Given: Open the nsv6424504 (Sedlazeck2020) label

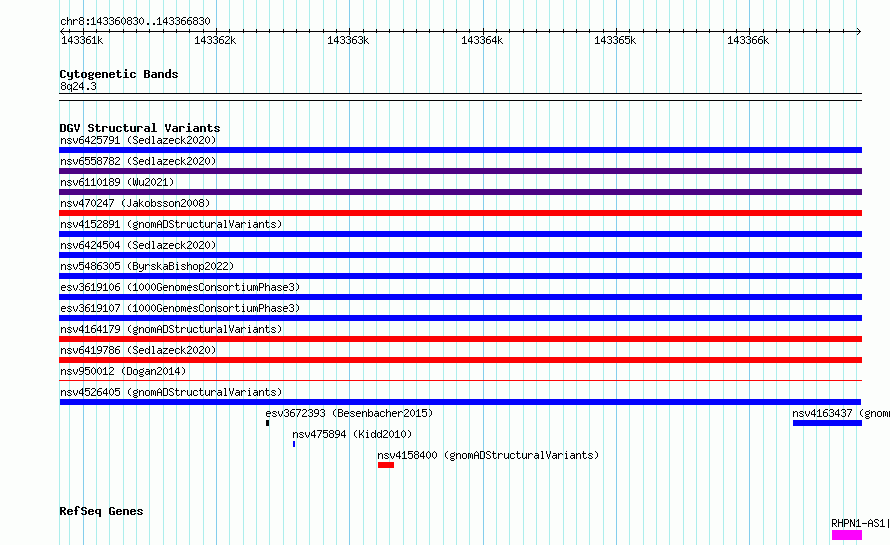Looking at the screenshot, I should pos(138,245).
